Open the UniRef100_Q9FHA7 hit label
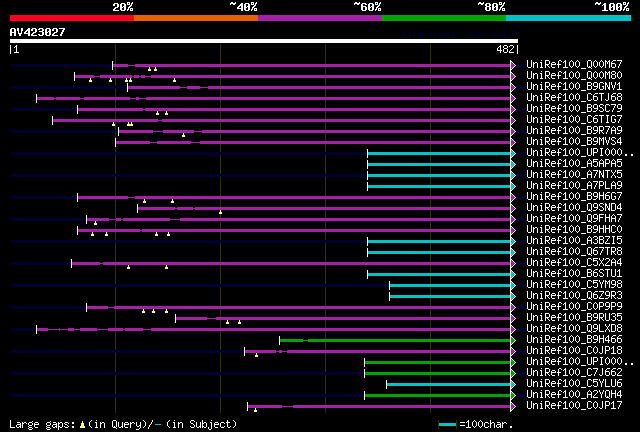 574,219
